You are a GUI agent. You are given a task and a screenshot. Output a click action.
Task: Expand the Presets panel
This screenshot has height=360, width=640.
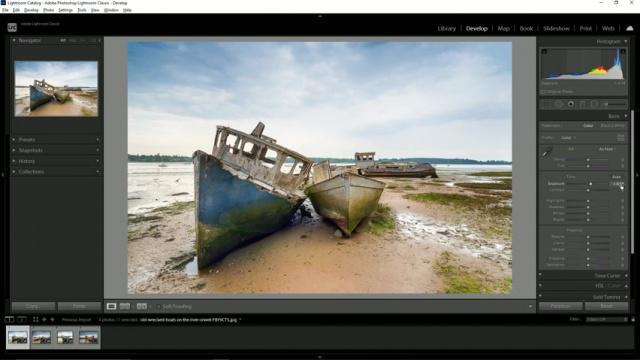coord(14,140)
